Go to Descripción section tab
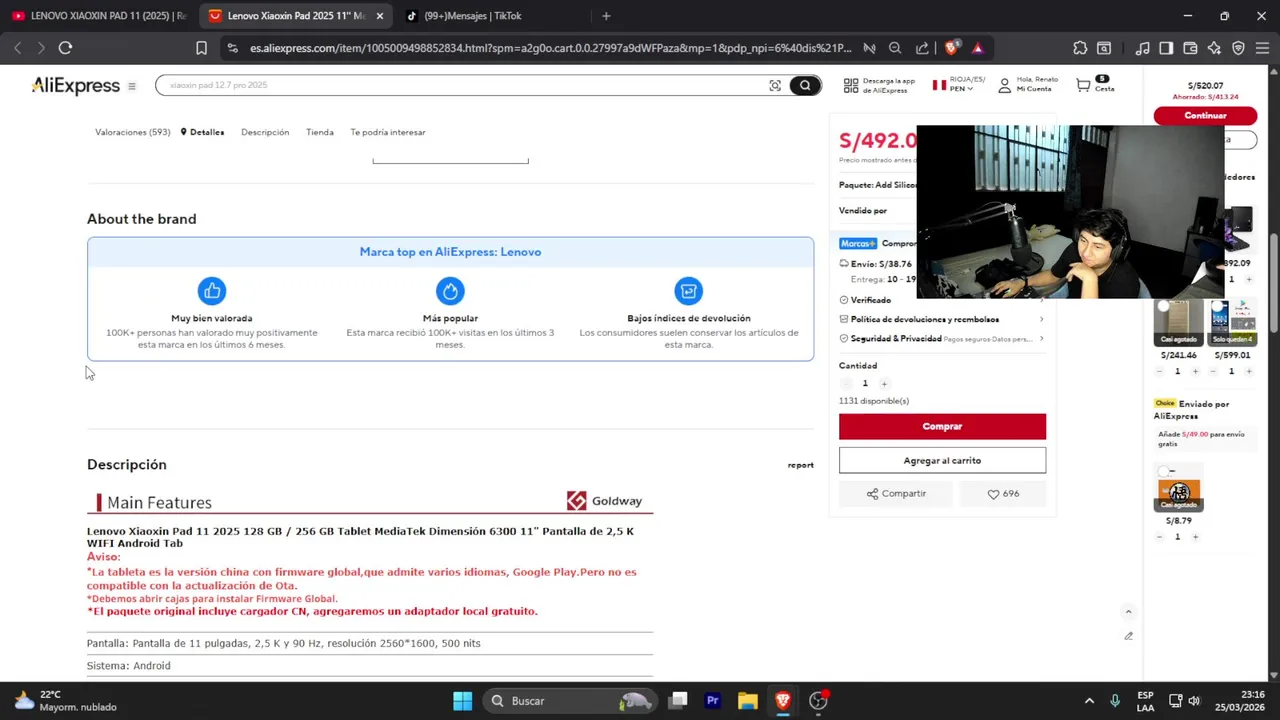 (x=265, y=132)
